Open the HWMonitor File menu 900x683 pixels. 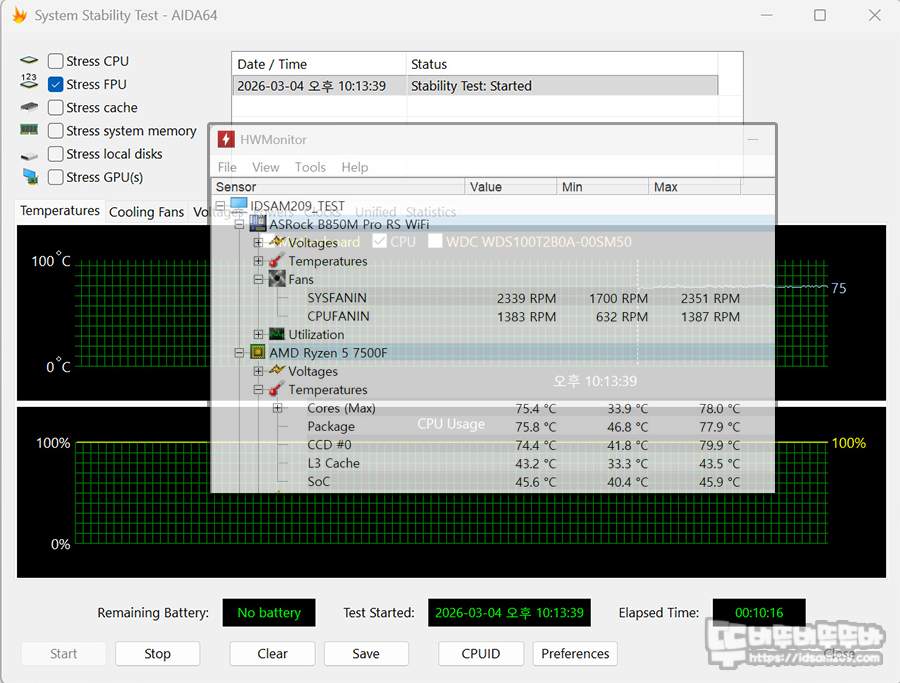[227, 167]
